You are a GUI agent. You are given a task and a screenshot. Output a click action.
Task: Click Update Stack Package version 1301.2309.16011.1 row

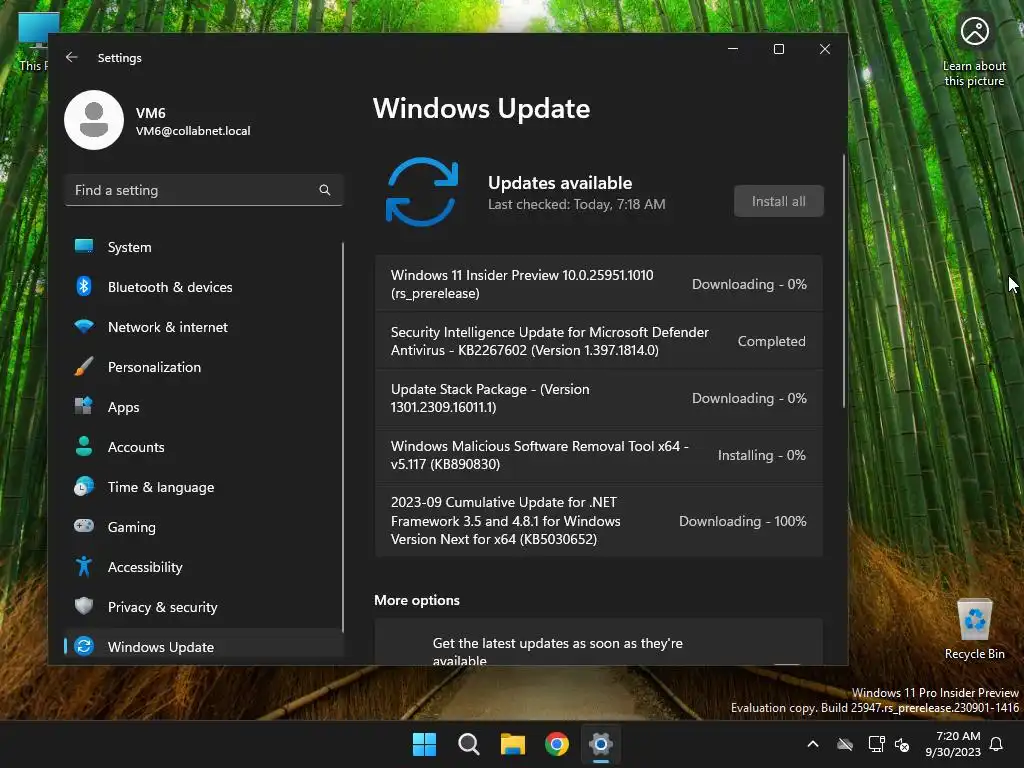[x=599, y=398]
